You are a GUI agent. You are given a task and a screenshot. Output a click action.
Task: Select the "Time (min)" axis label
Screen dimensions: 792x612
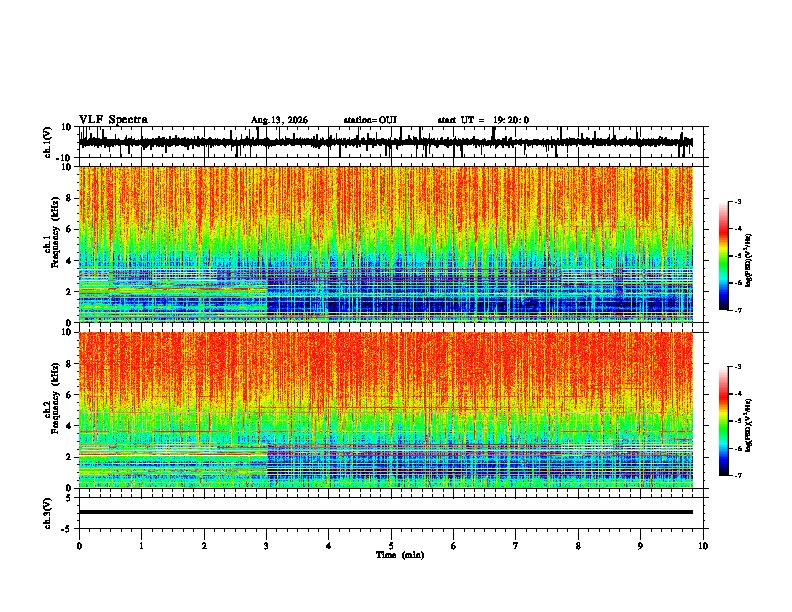[x=400, y=555]
